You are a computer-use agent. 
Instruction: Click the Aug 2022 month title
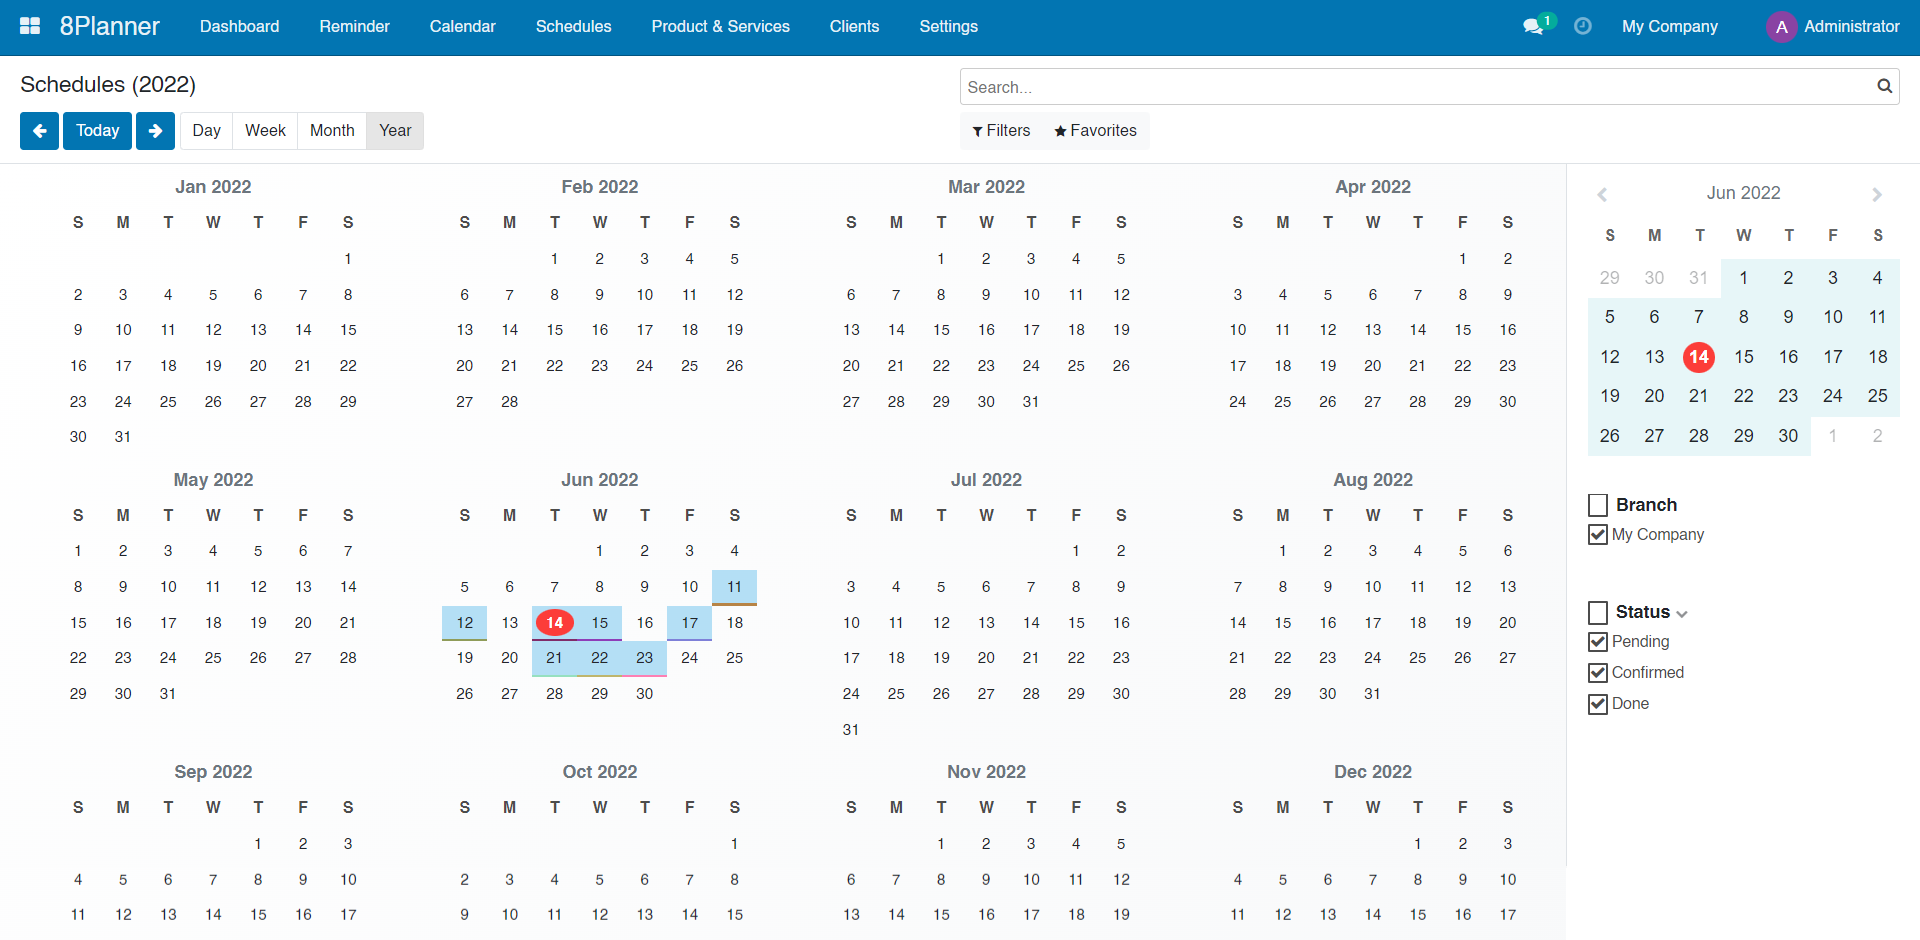point(1373,480)
